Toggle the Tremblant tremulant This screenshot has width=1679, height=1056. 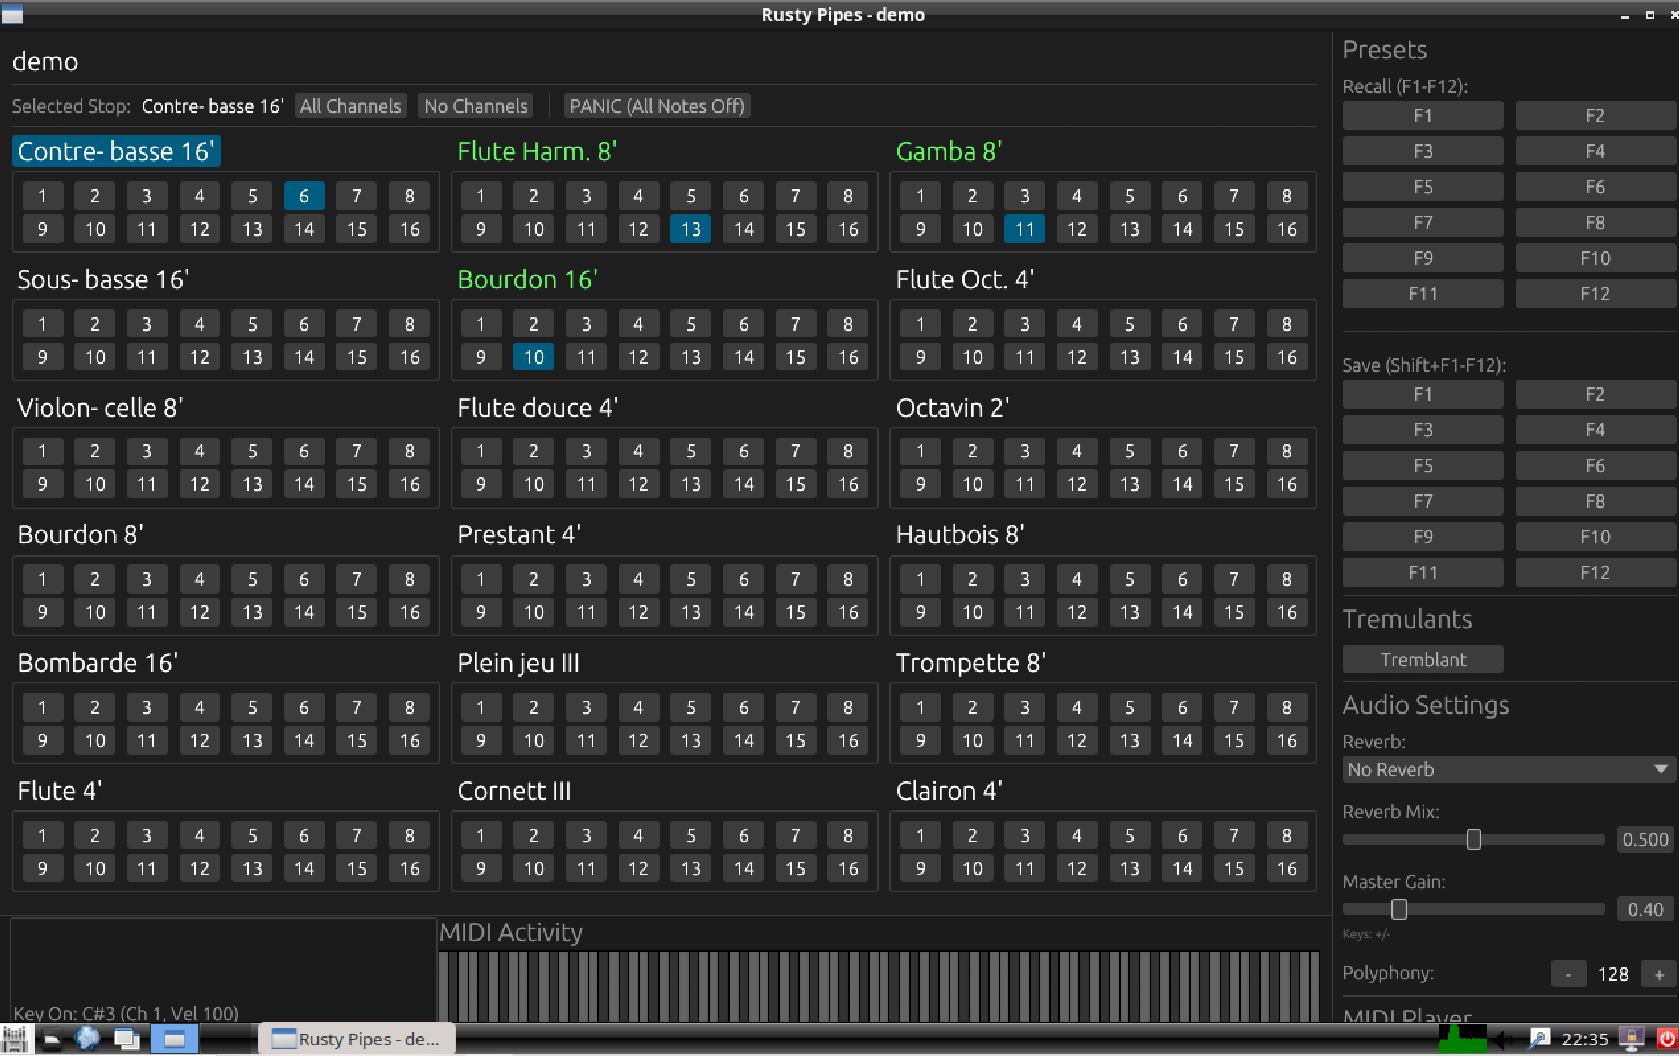pos(1423,660)
